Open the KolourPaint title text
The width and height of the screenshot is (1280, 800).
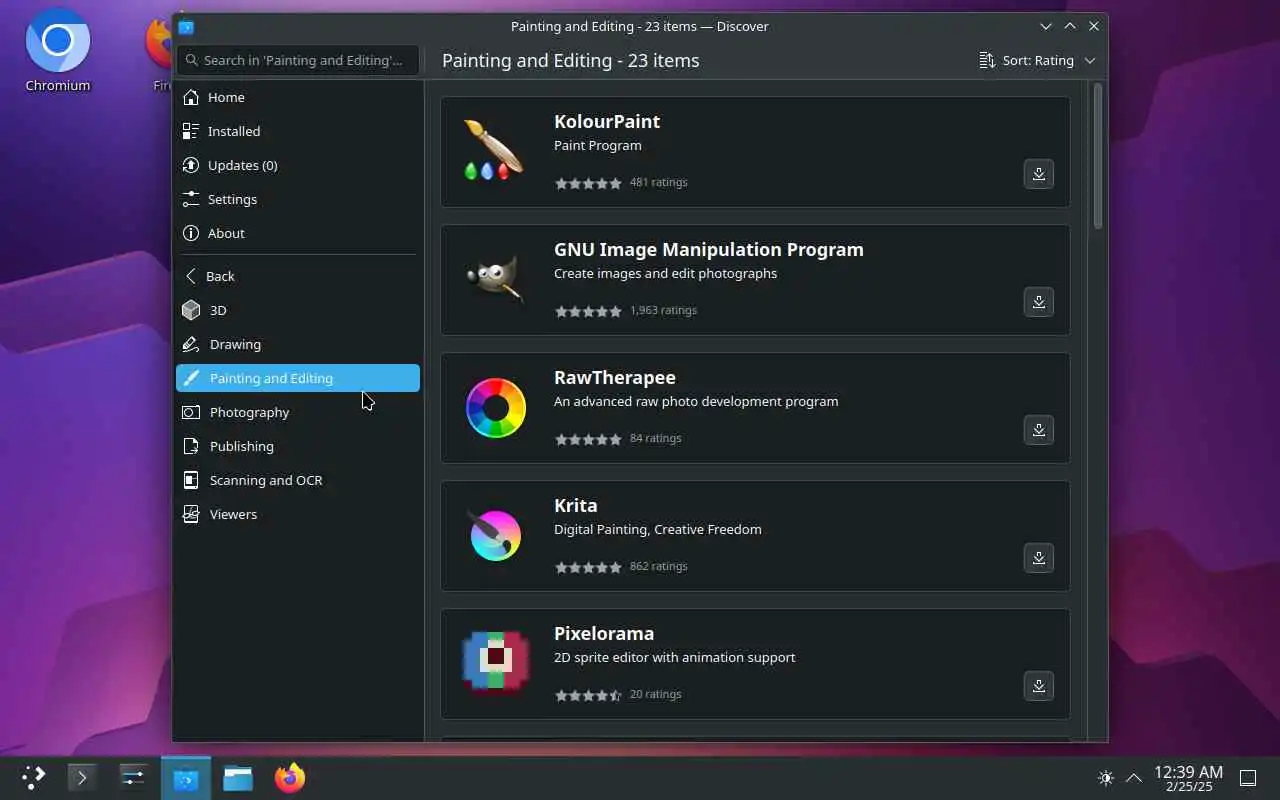pos(607,121)
